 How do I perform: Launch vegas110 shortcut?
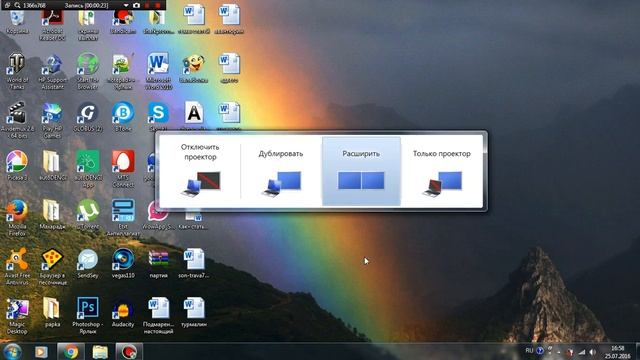click(123, 264)
